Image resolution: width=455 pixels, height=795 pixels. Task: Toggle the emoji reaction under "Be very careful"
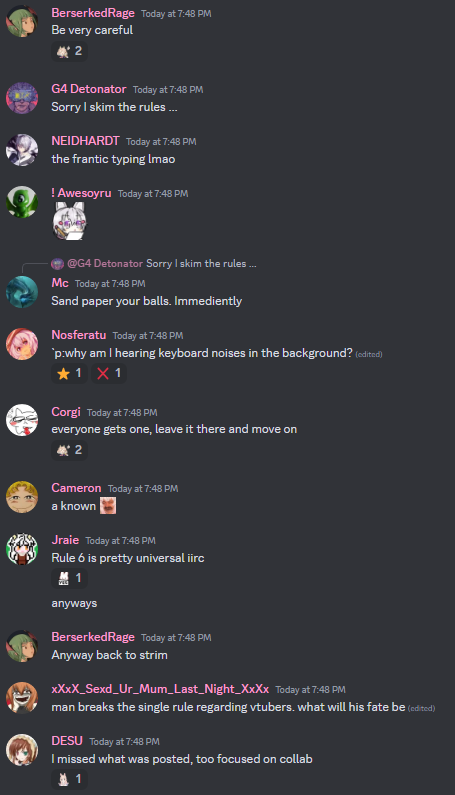pyautogui.click(x=69, y=51)
